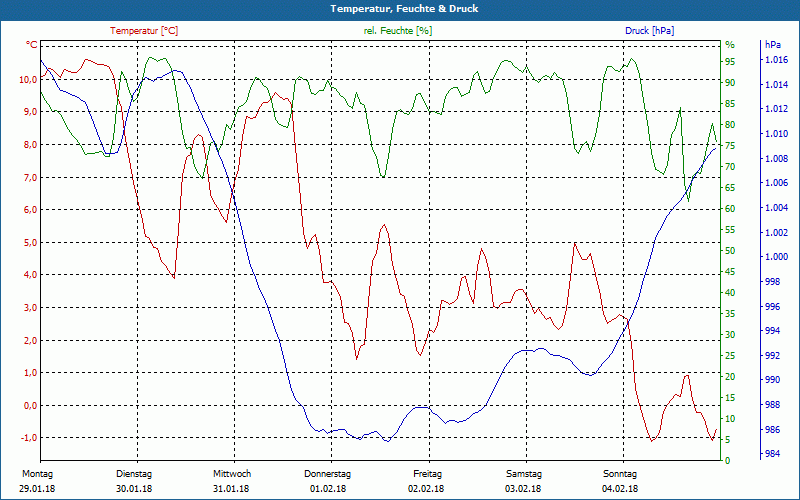Click the 'Donnerstag' day label
Screen dimensions: 800x500
328,474
